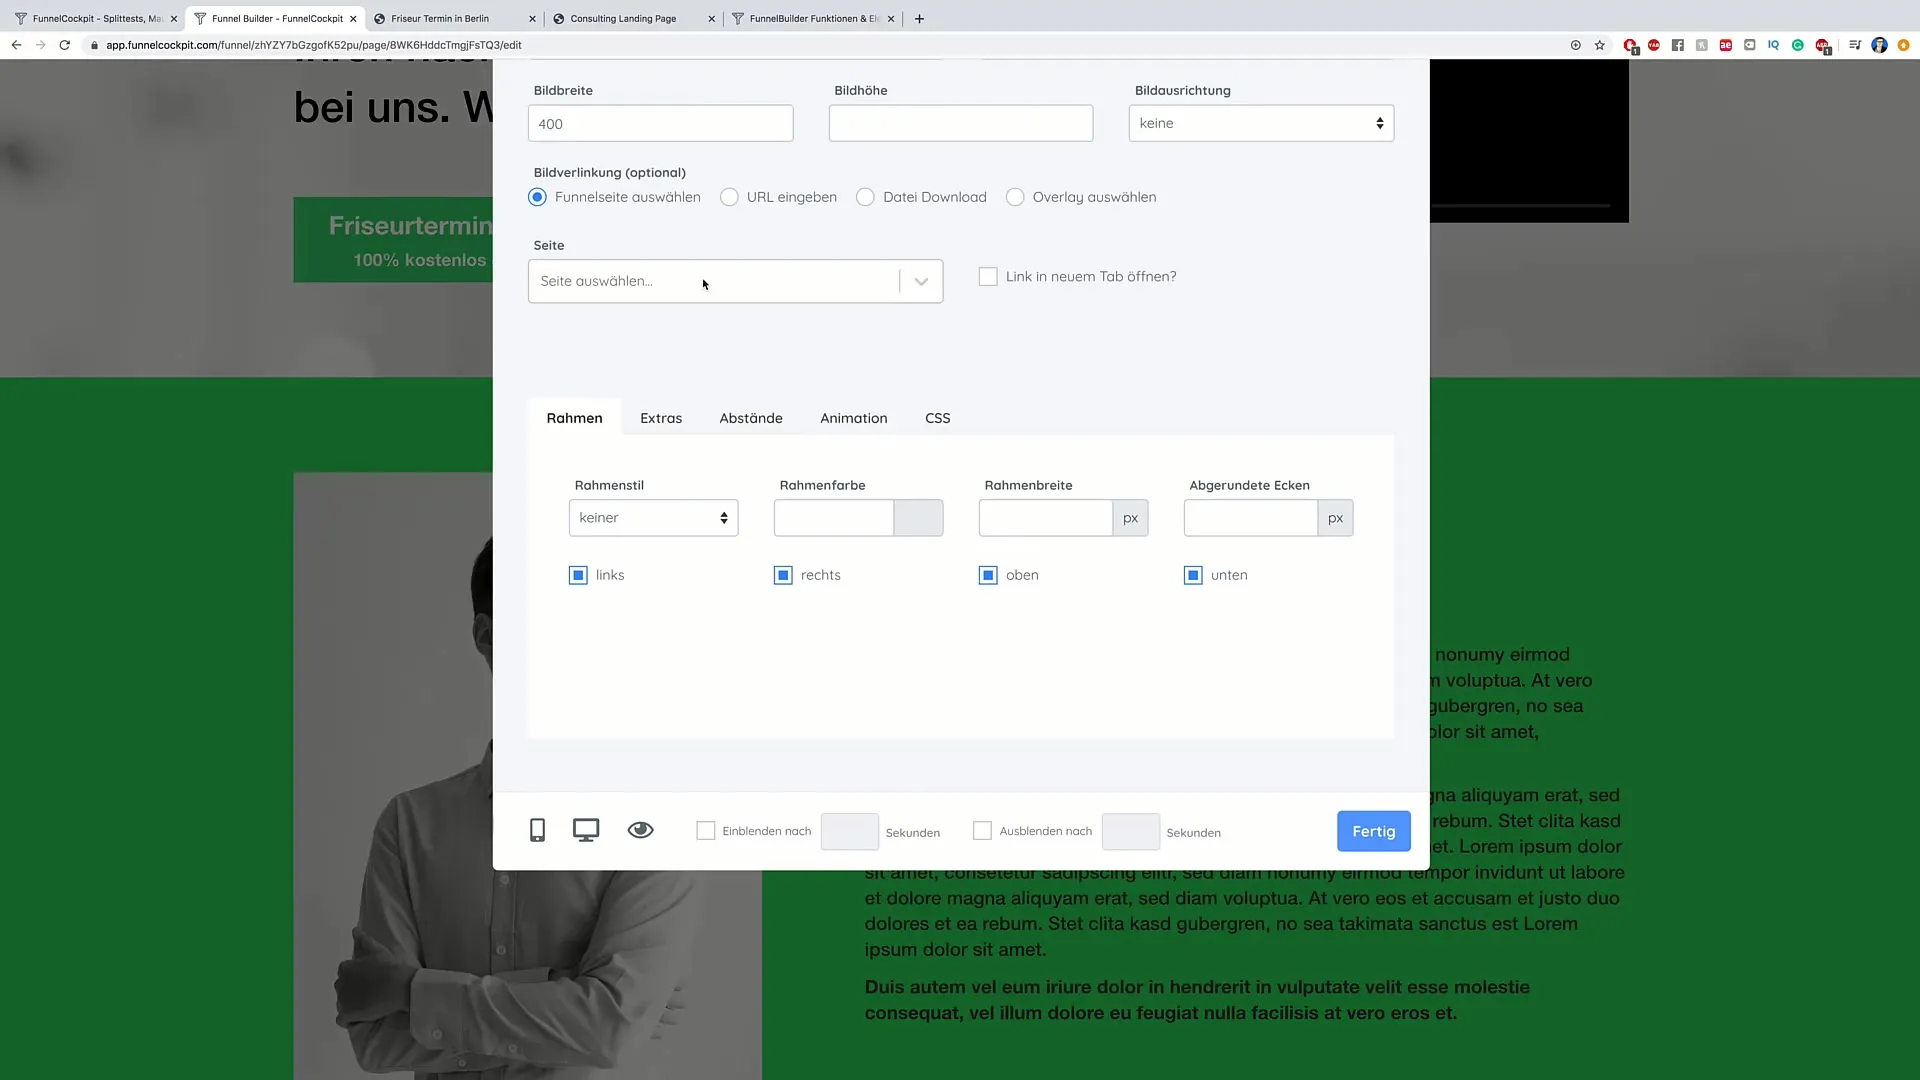
Task: Close the Friseur Termin in Berlin tab
Action: click(532, 18)
